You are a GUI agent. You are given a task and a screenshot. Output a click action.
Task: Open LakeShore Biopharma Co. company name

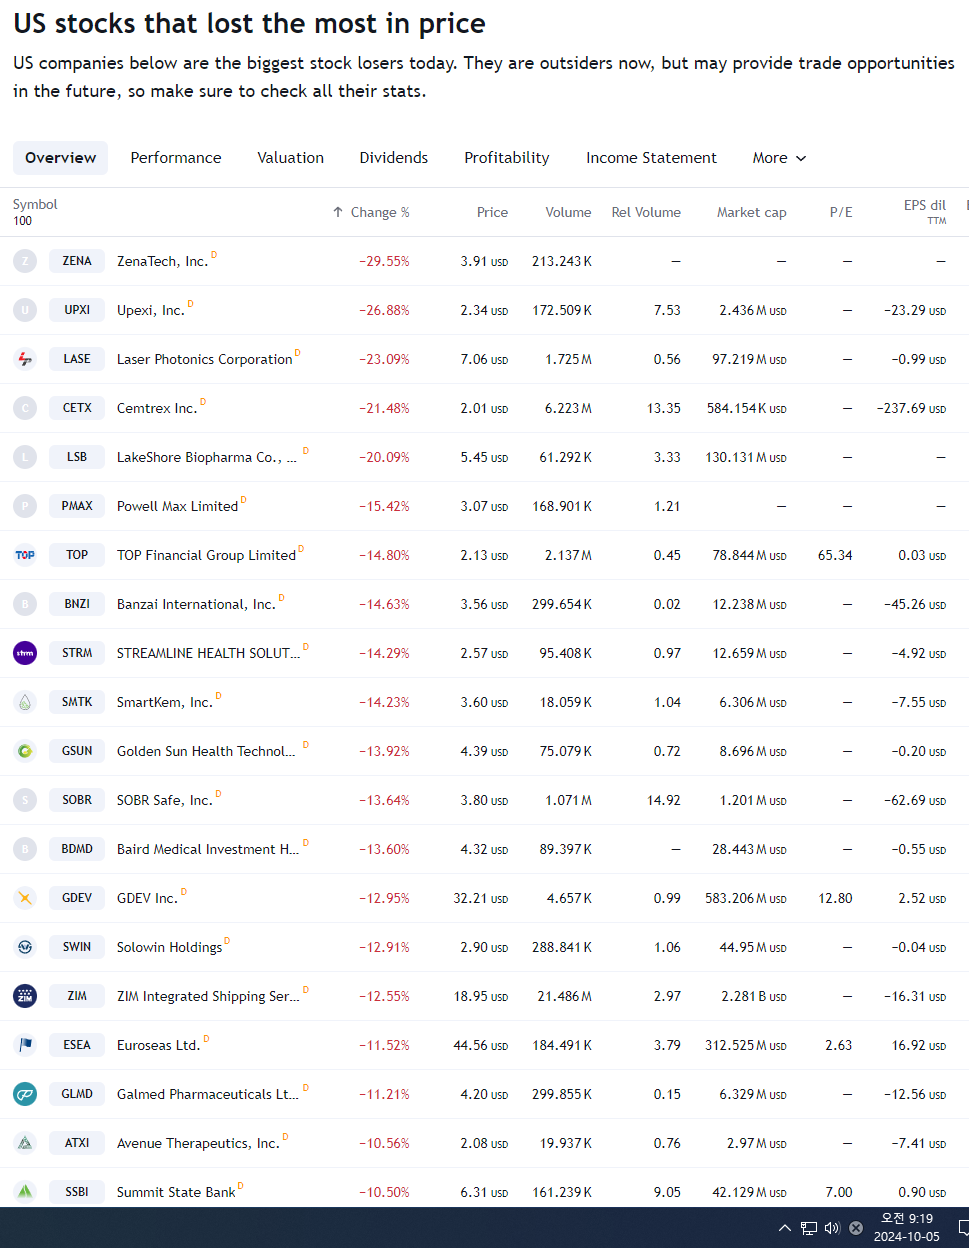[206, 458]
